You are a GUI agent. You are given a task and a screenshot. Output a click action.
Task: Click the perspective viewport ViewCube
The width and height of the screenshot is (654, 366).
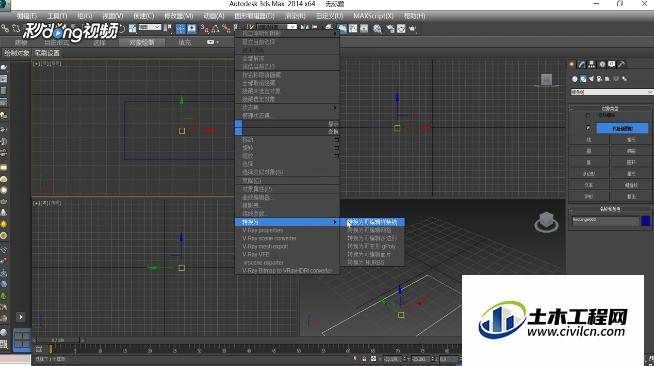[546, 221]
